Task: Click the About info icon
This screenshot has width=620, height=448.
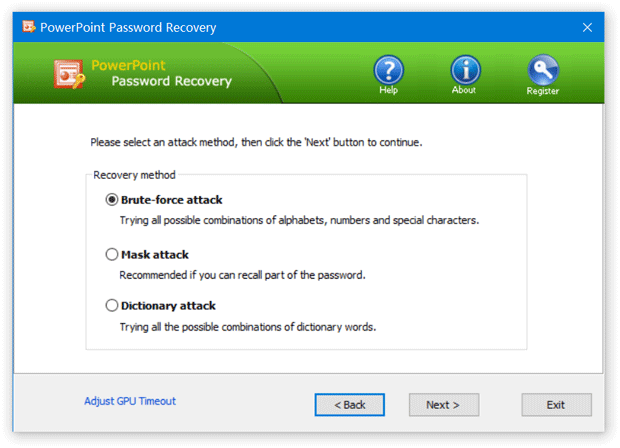Action: tap(464, 69)
